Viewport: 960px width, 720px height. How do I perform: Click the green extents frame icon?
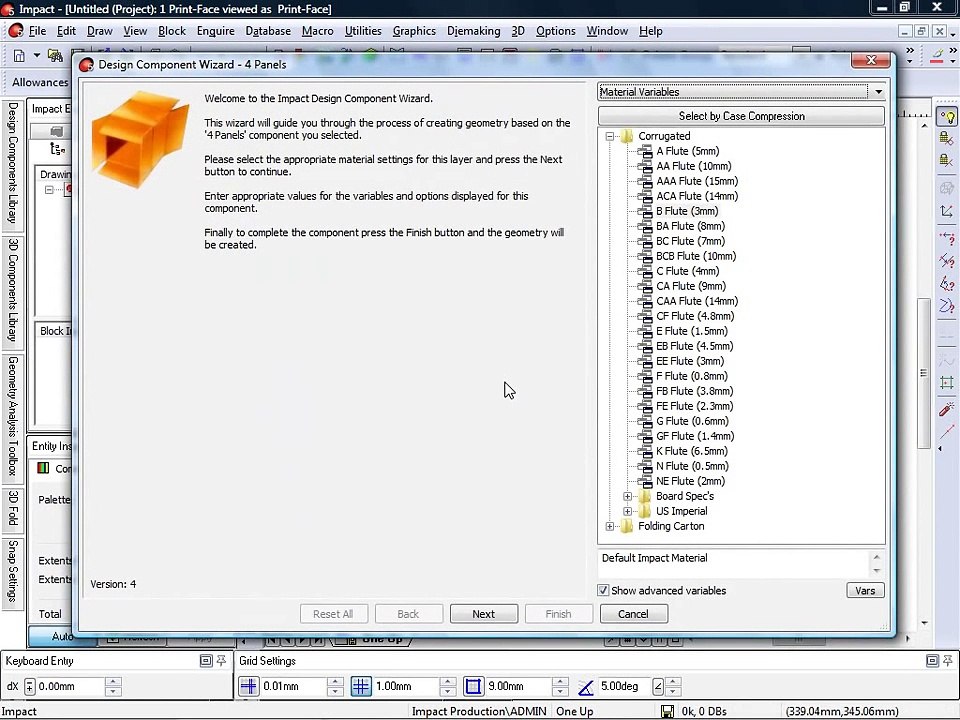pyautogui.click(x=947, y=383)
